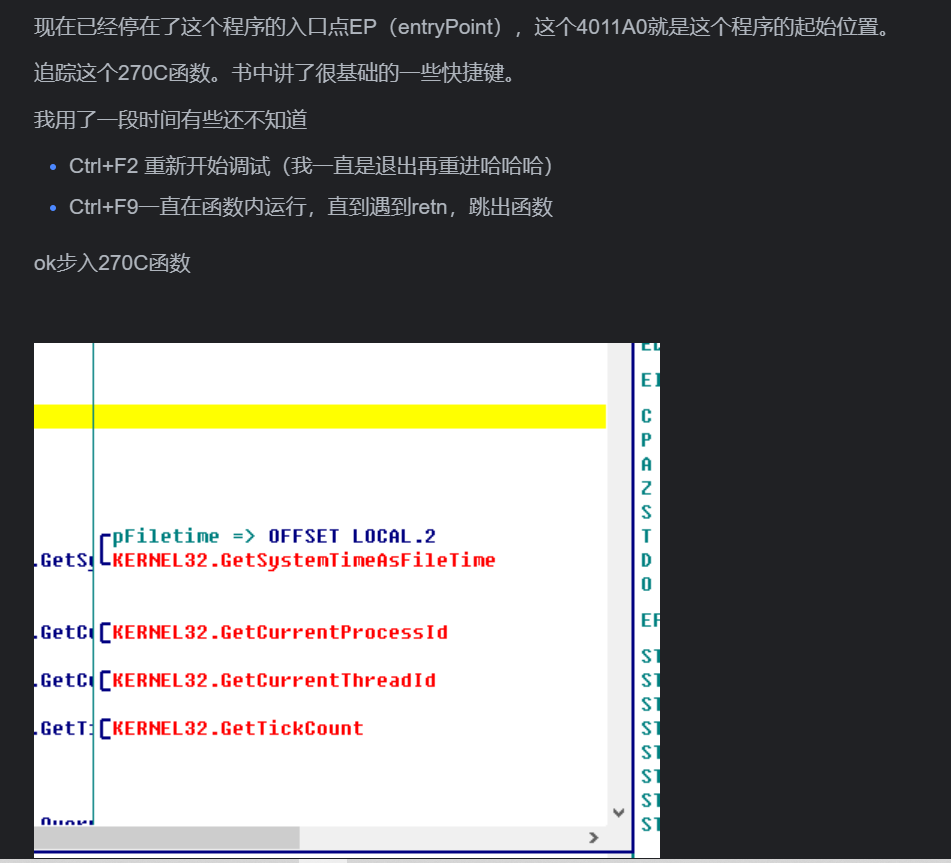
Task: Click the Ctrl+F2 restart debugging text
Action: click(311, 166)
